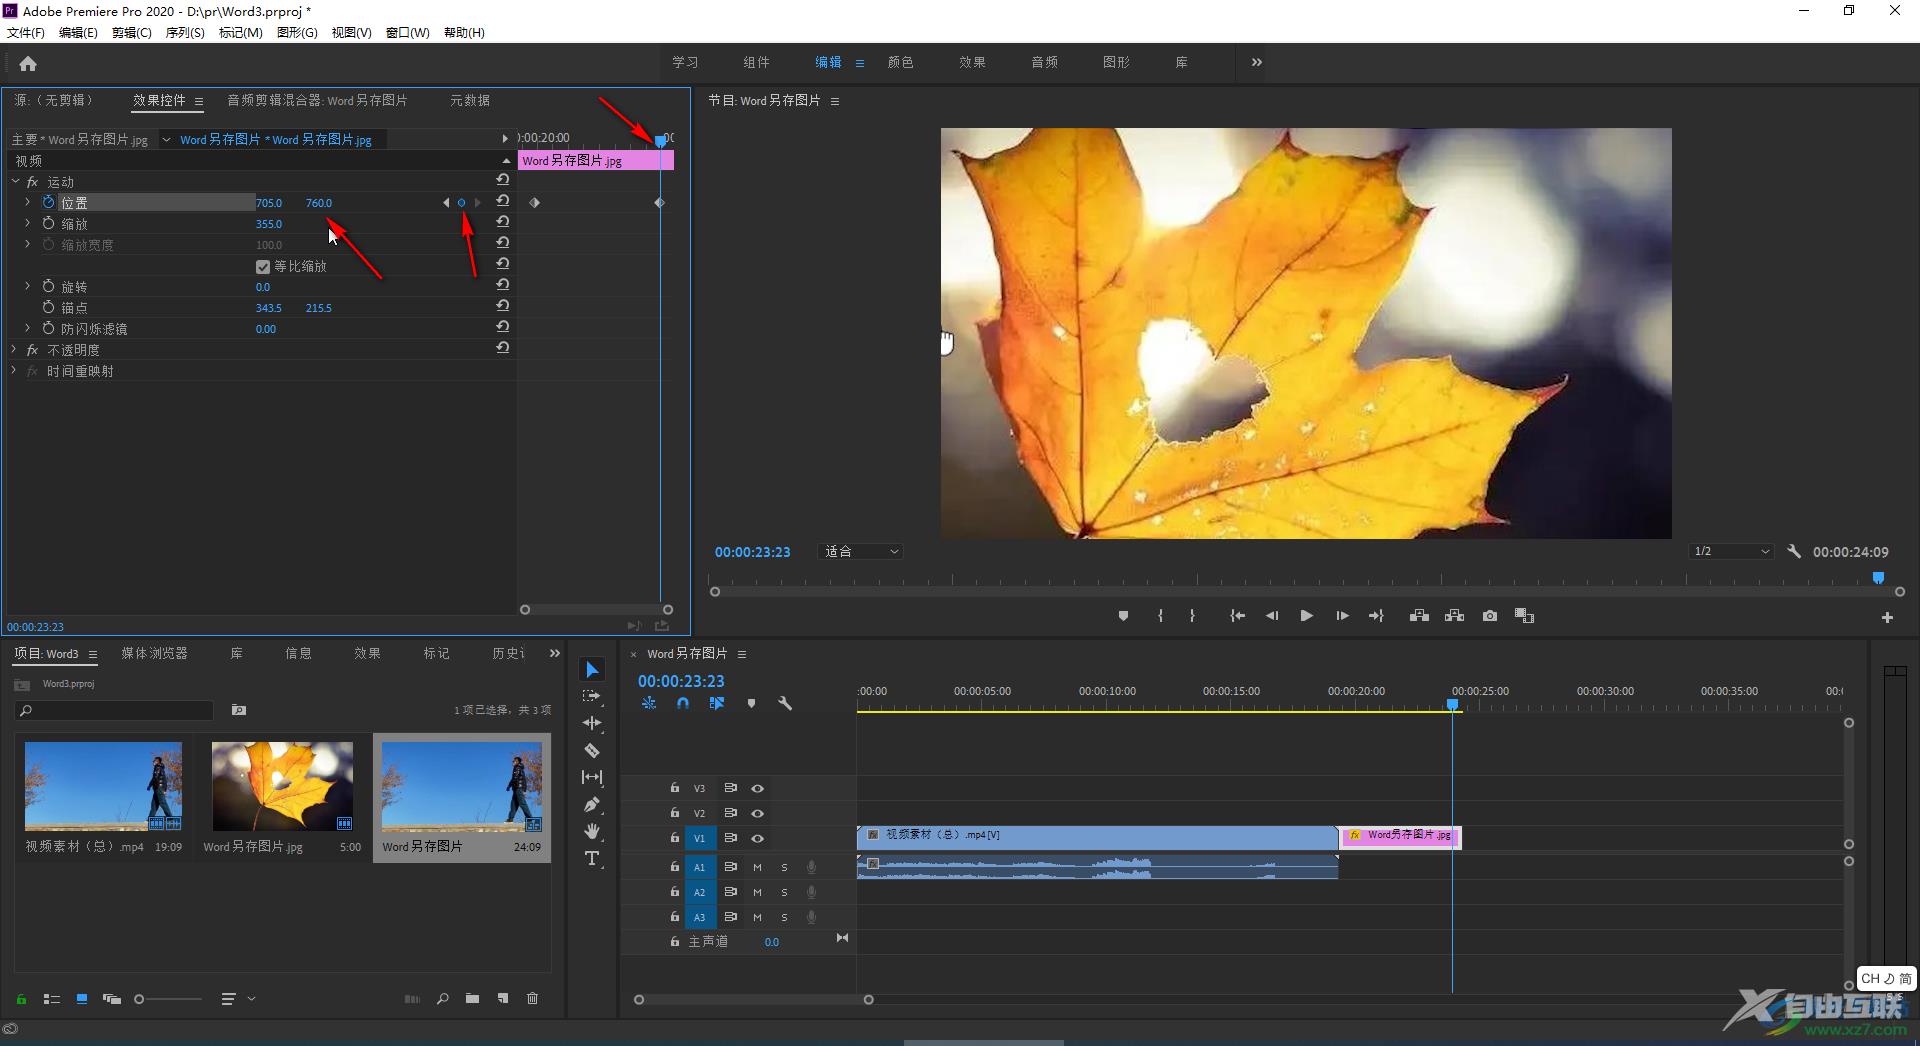Open the Metadata panel tab
The image size is (1920, 1046).
[x=470, y=100]
